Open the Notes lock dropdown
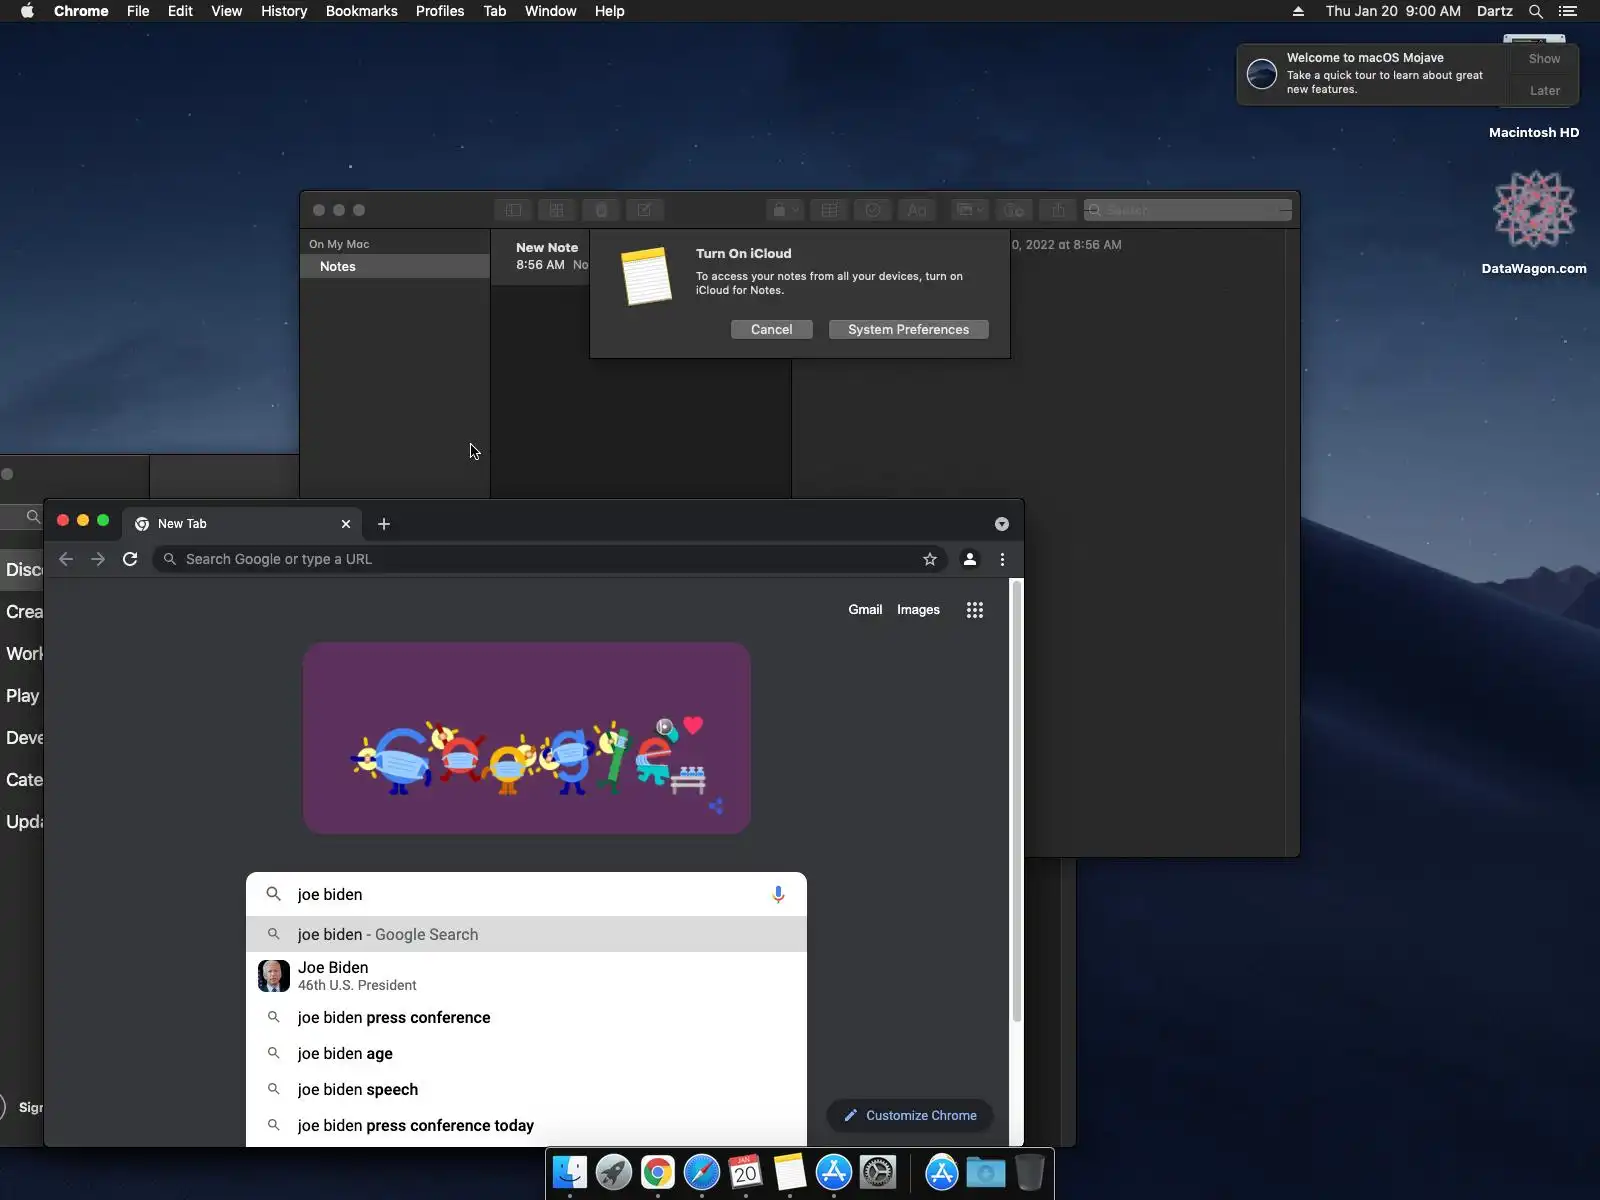 (784, 210)
